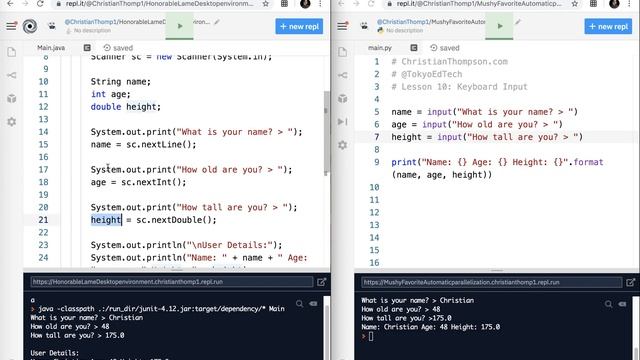Open the debugger icon in Python repl sidebar
Screen dimensions: 640x360
click(x=342, y=122)
